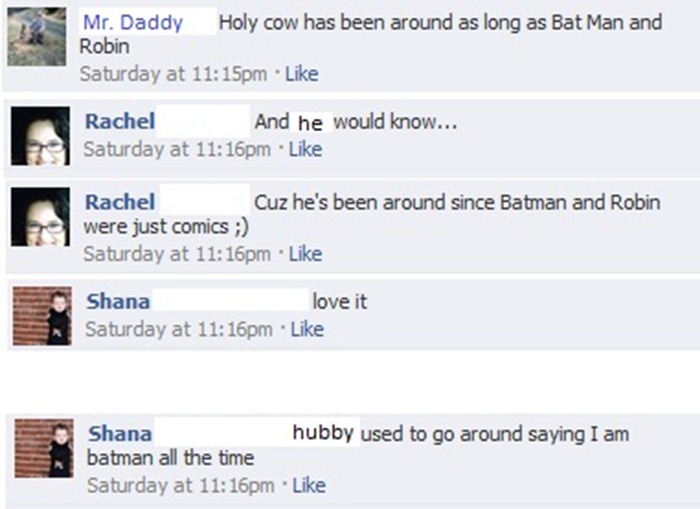Click timestamp under 'And he would know' comment
The width and height of the screenshot is (700, 509).
pyautogui.click(x=177, y=149)
